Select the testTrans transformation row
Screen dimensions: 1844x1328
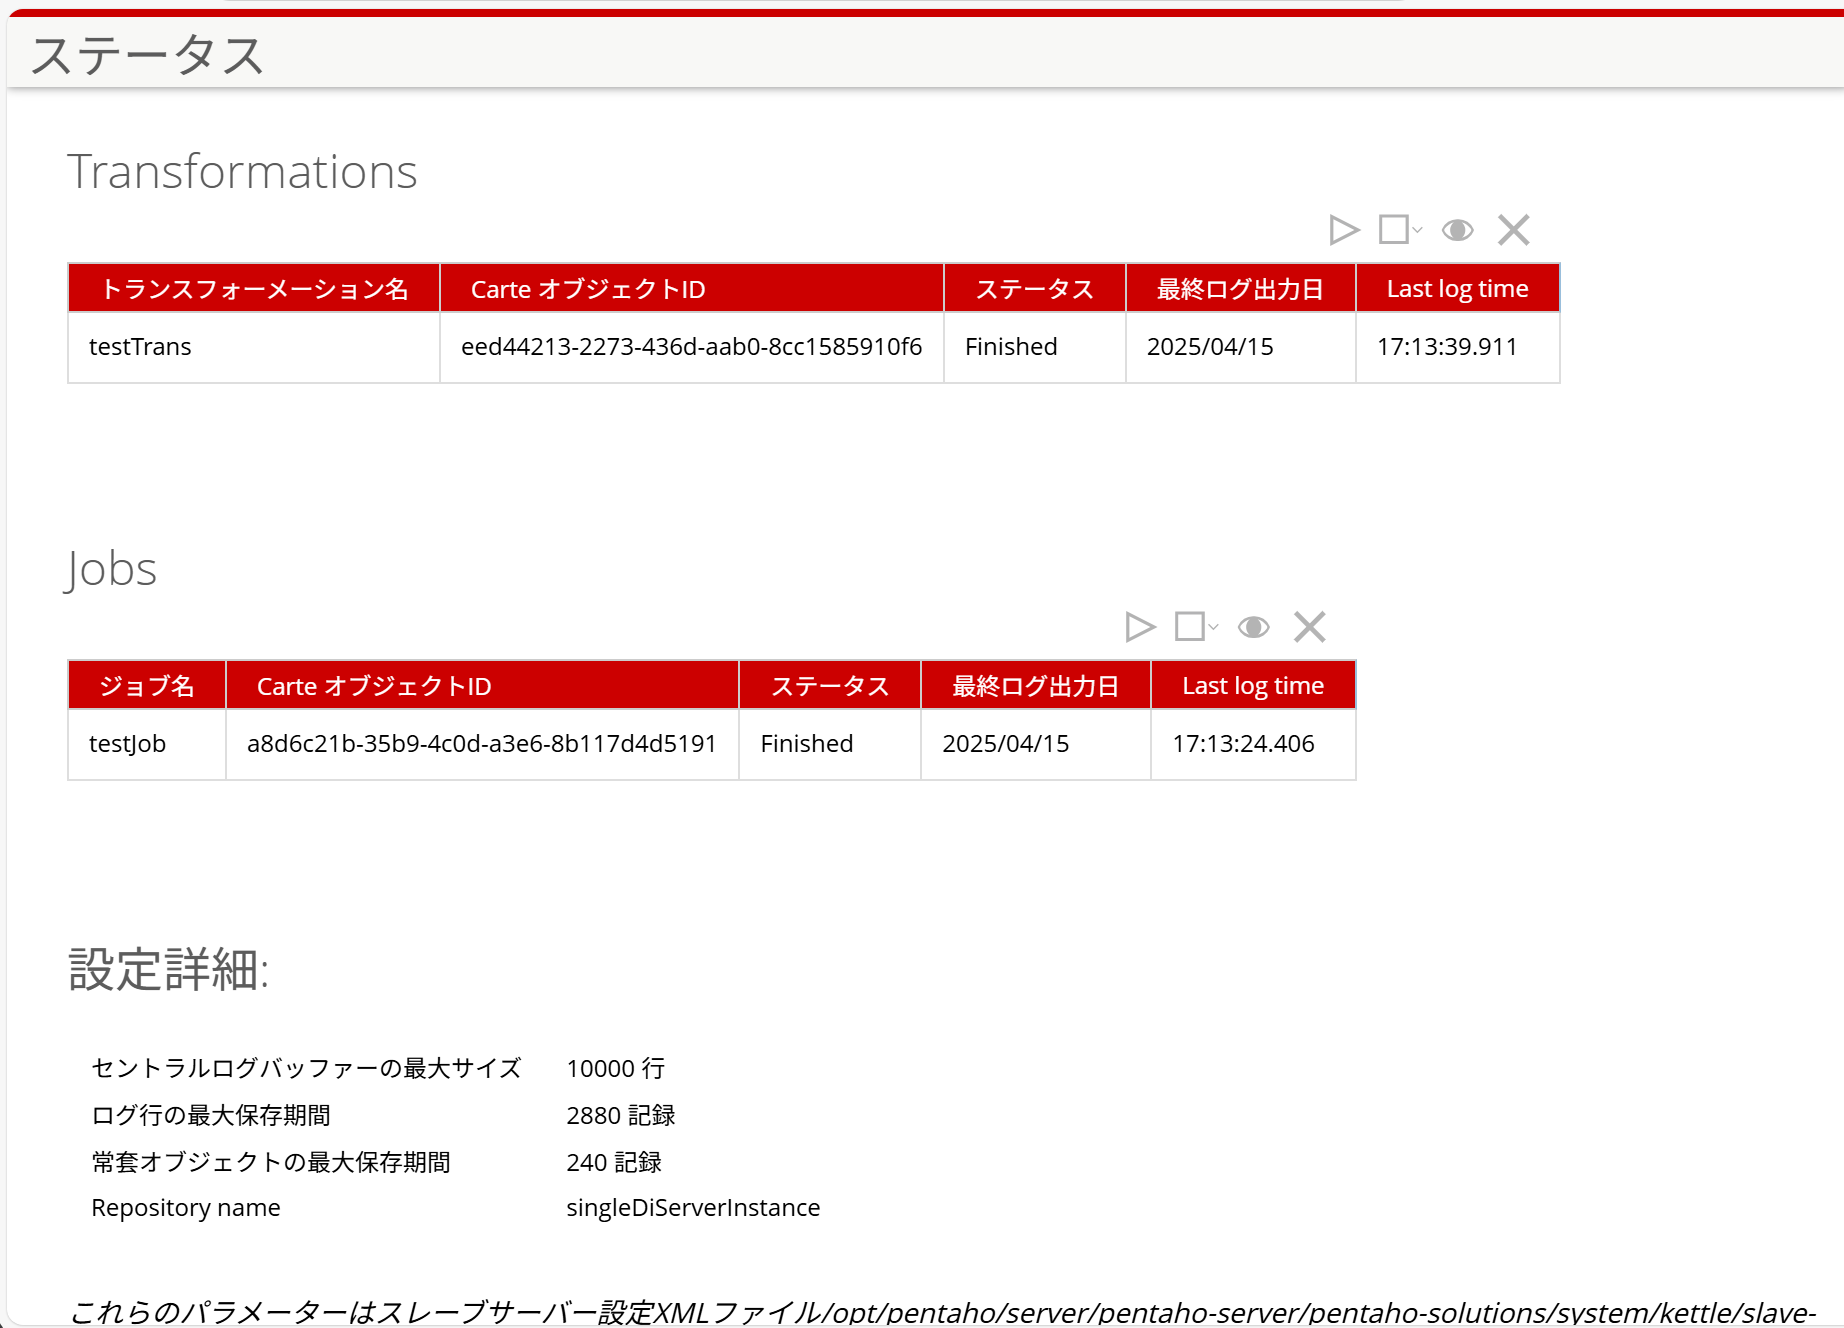pyautogui.click(x=814, y=347)
